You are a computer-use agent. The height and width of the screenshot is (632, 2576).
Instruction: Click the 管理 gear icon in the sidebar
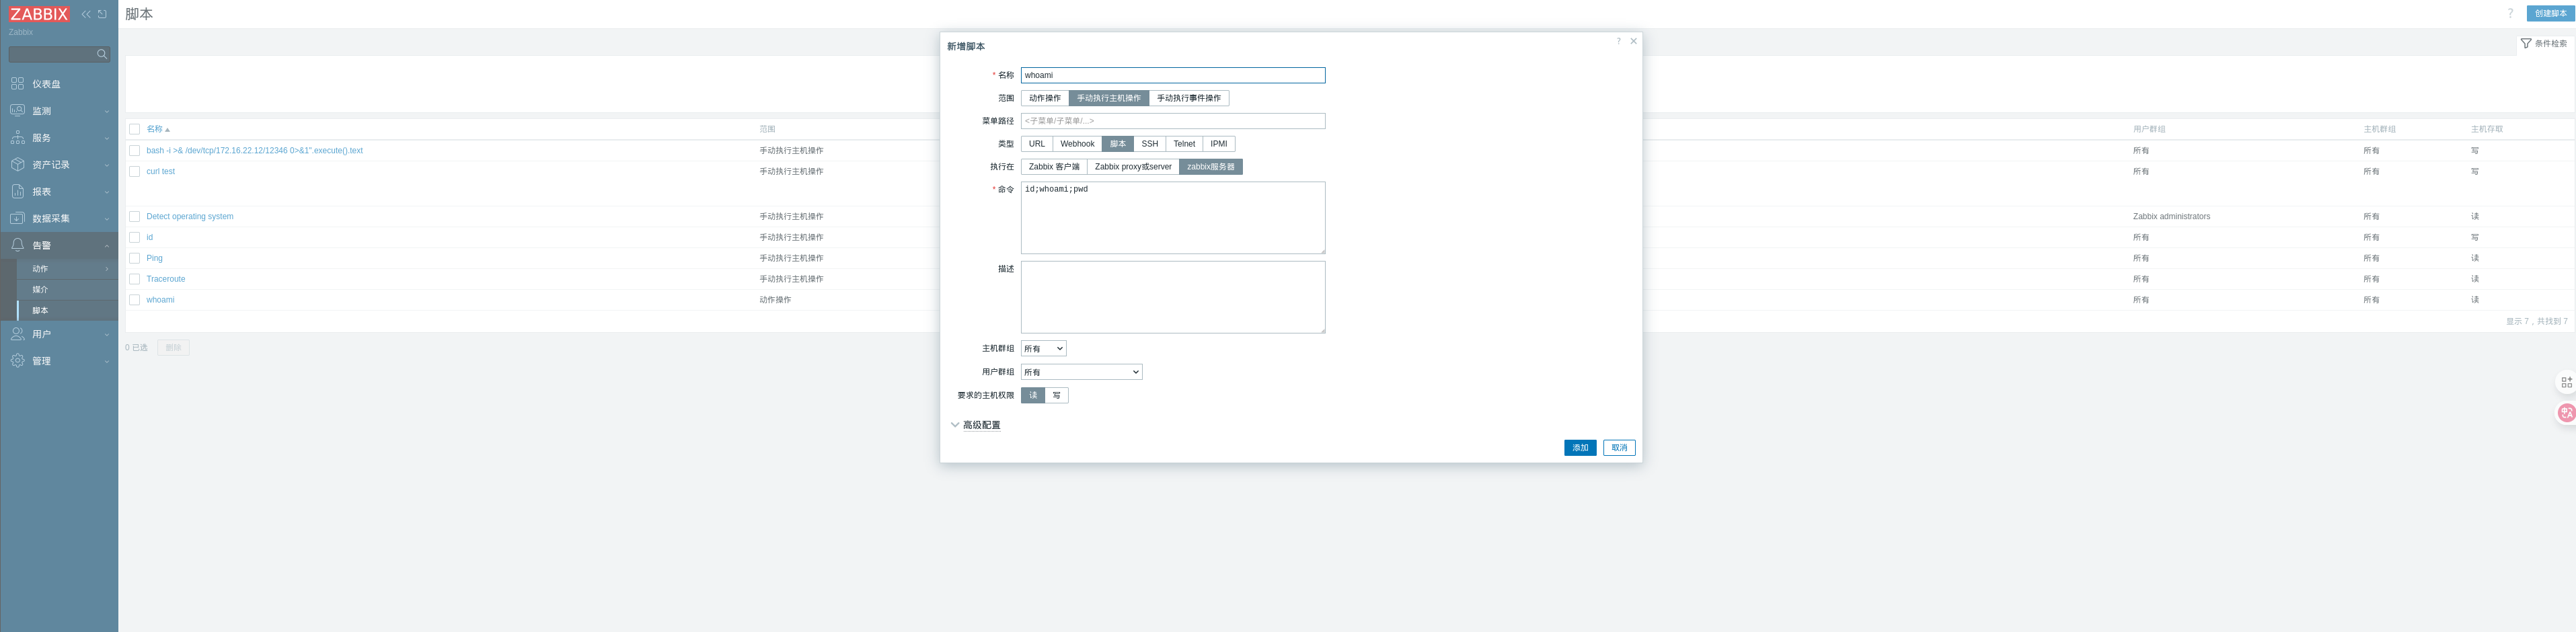point(17,360)
